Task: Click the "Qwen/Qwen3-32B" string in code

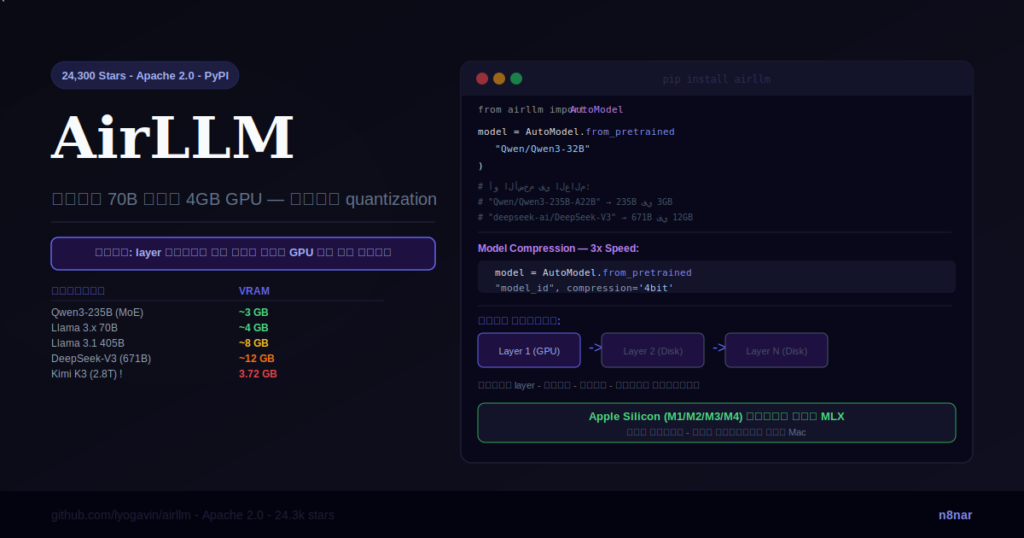Action: click(542, 149)
